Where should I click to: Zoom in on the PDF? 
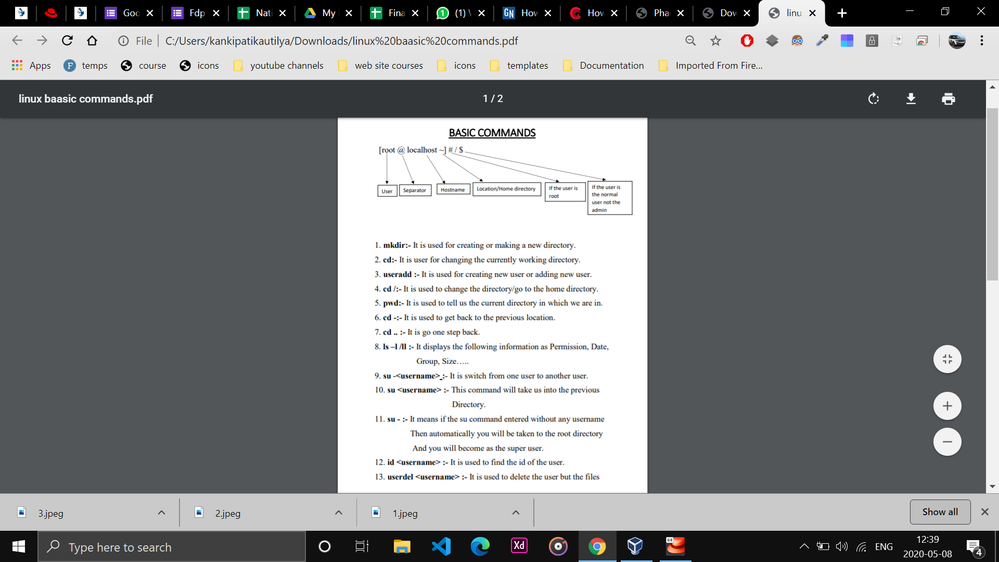(947, 405)
